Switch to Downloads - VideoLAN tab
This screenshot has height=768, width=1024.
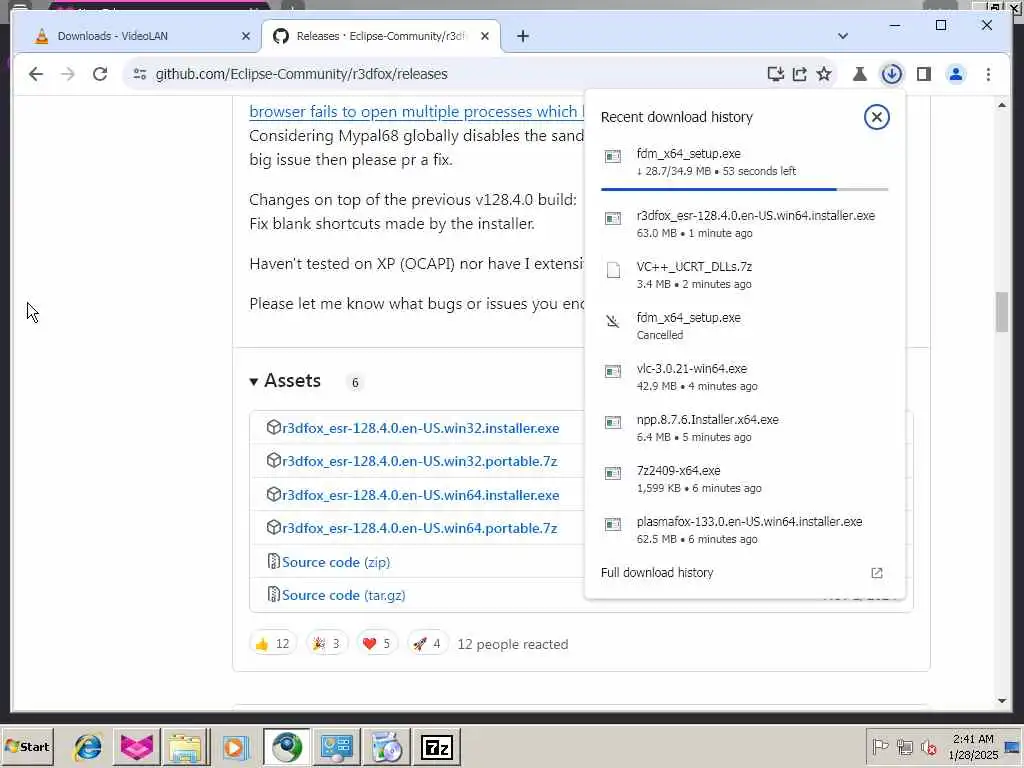click(x=136, y=36)
